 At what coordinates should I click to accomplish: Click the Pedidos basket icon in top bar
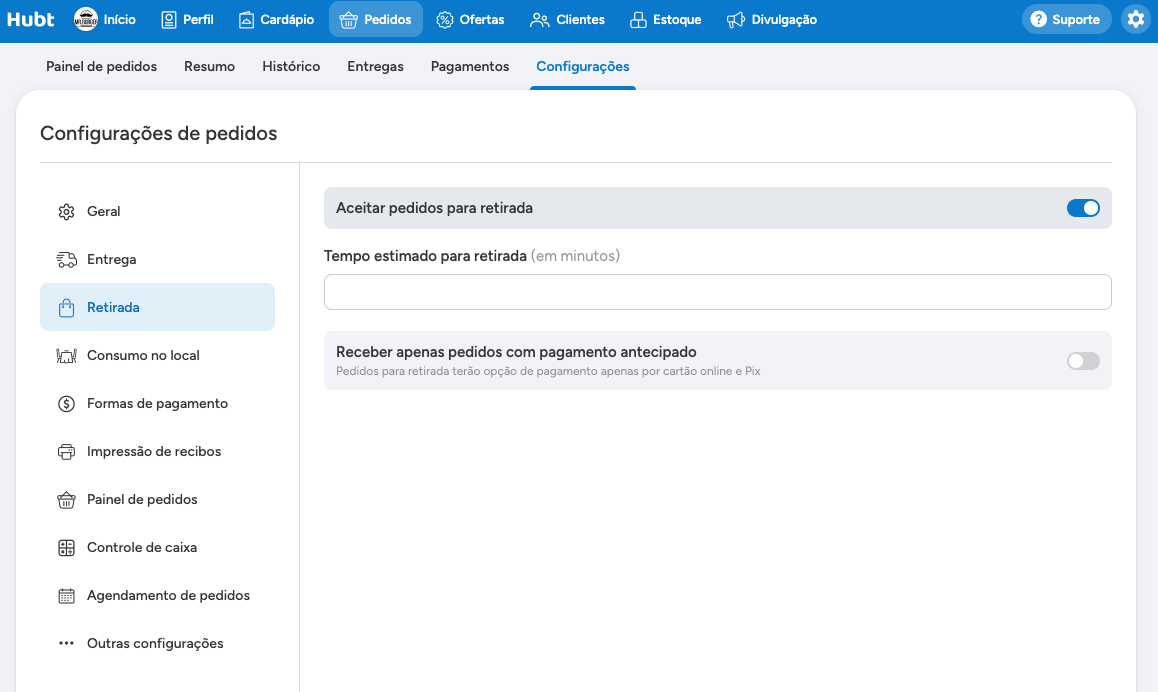coord(349,20)
